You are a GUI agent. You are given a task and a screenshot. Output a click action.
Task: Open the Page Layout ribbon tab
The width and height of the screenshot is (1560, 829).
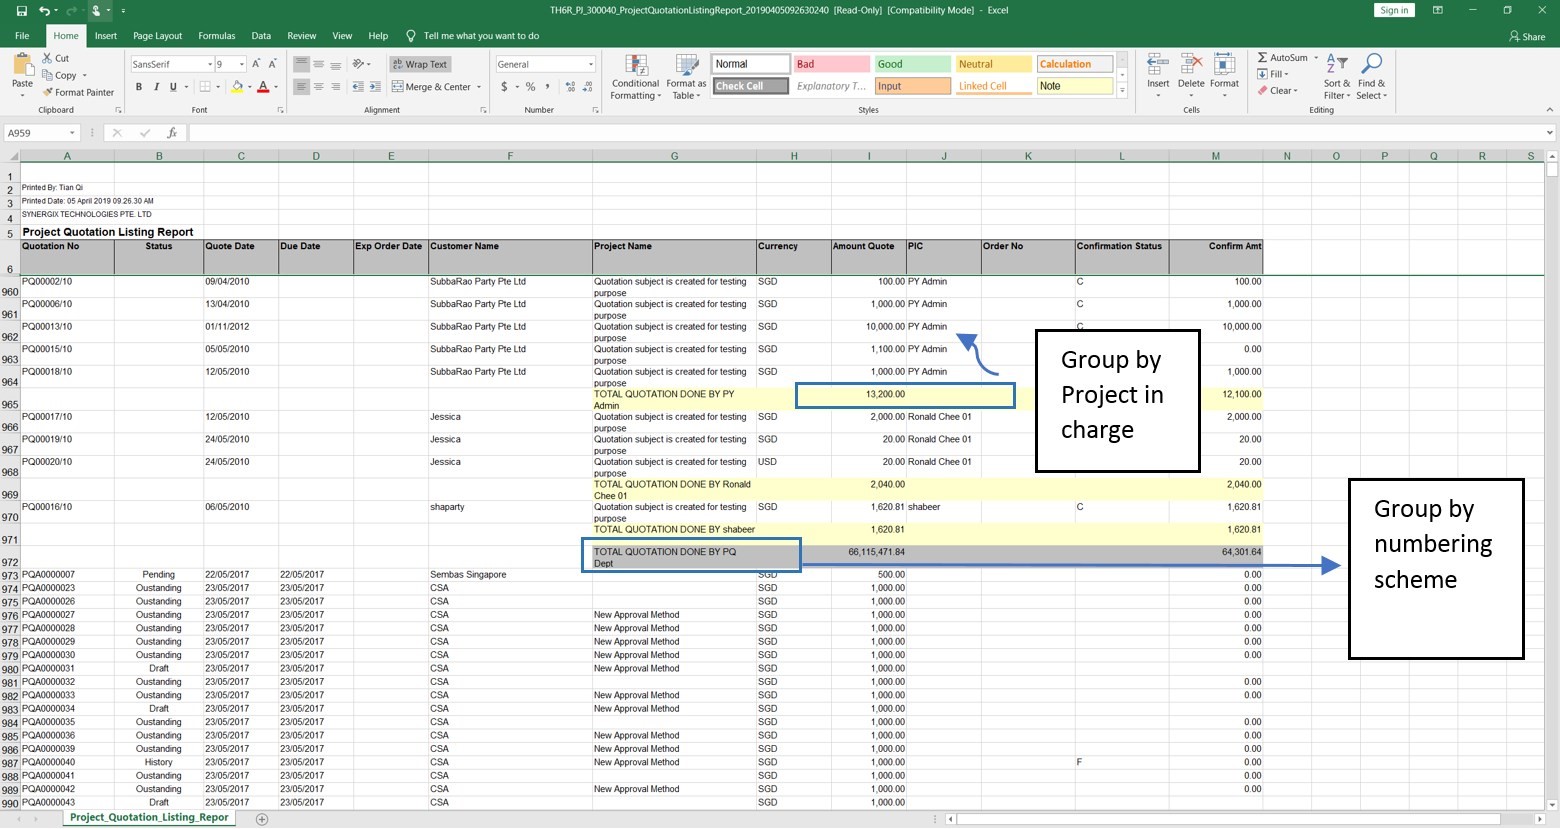pyautogui.click(x=157, y=36)
